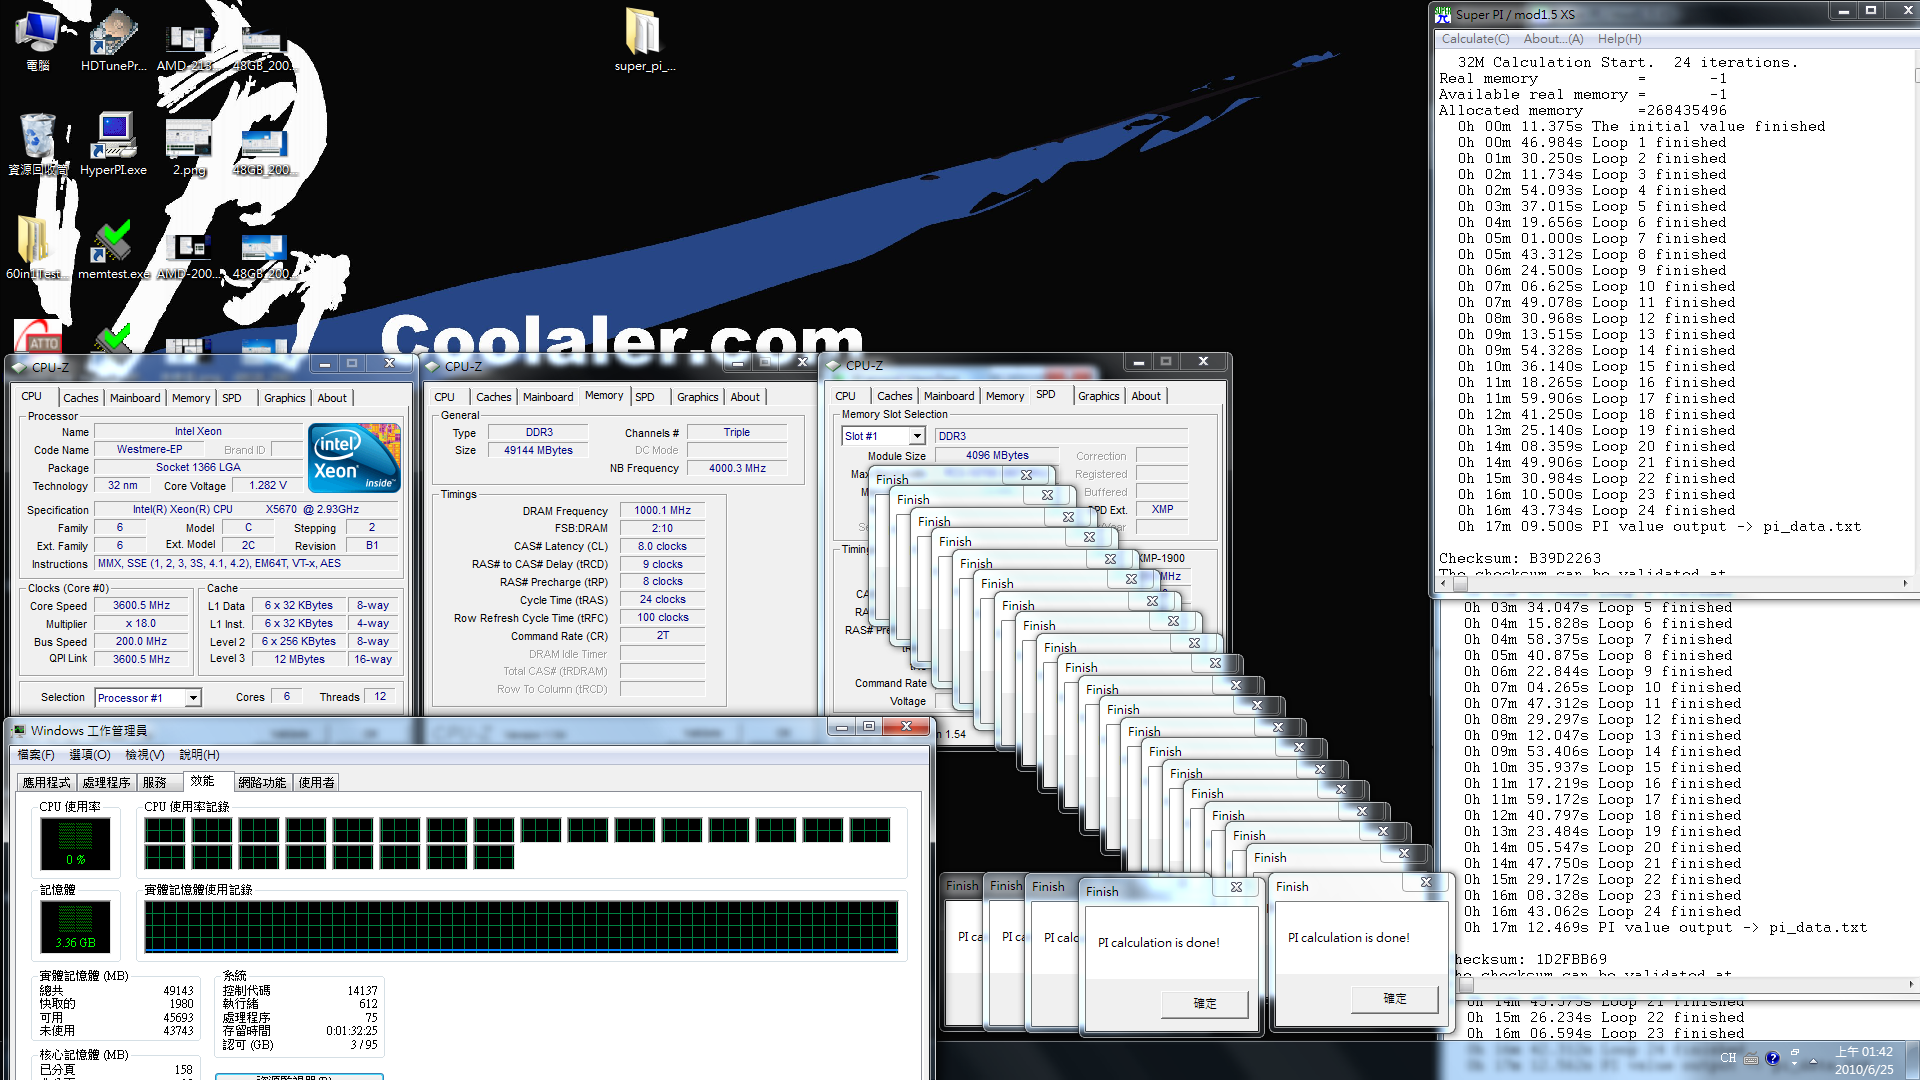Open 說明(H) menu in Task Manager
Image resolution: width=1920 pixels, height=1080 pixels.
(199, 755)
